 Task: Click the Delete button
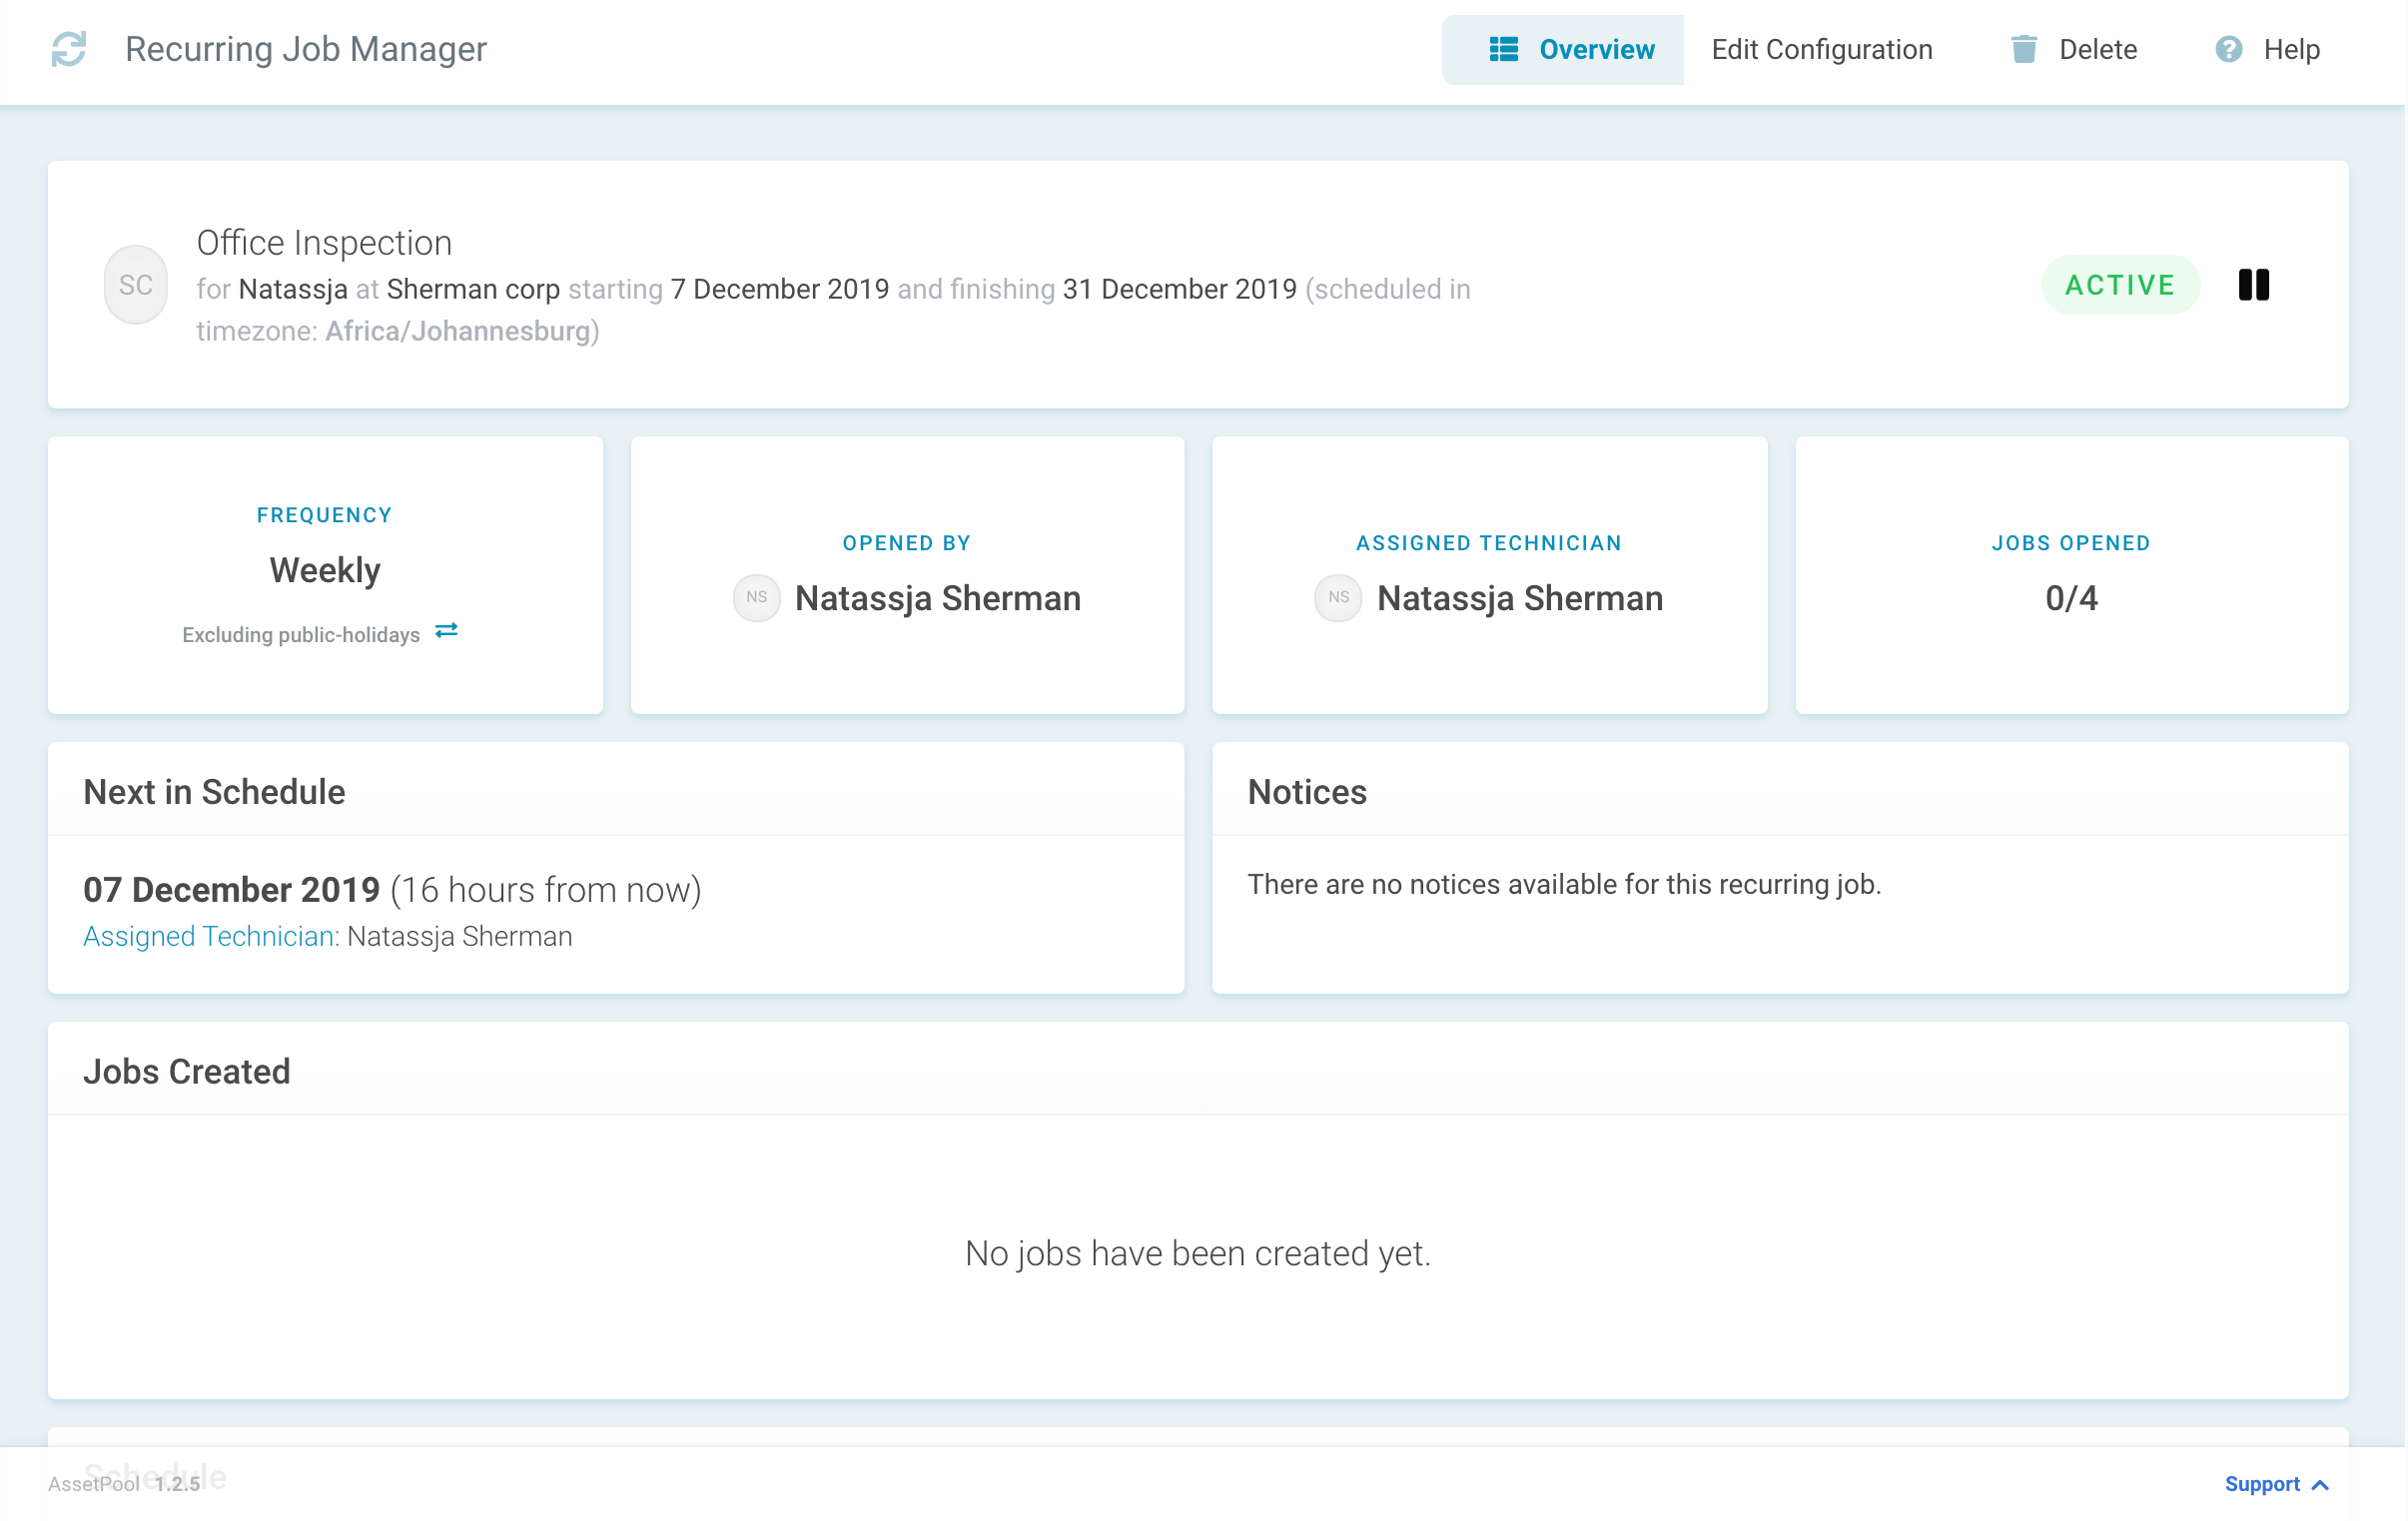tap(2097, 49)
